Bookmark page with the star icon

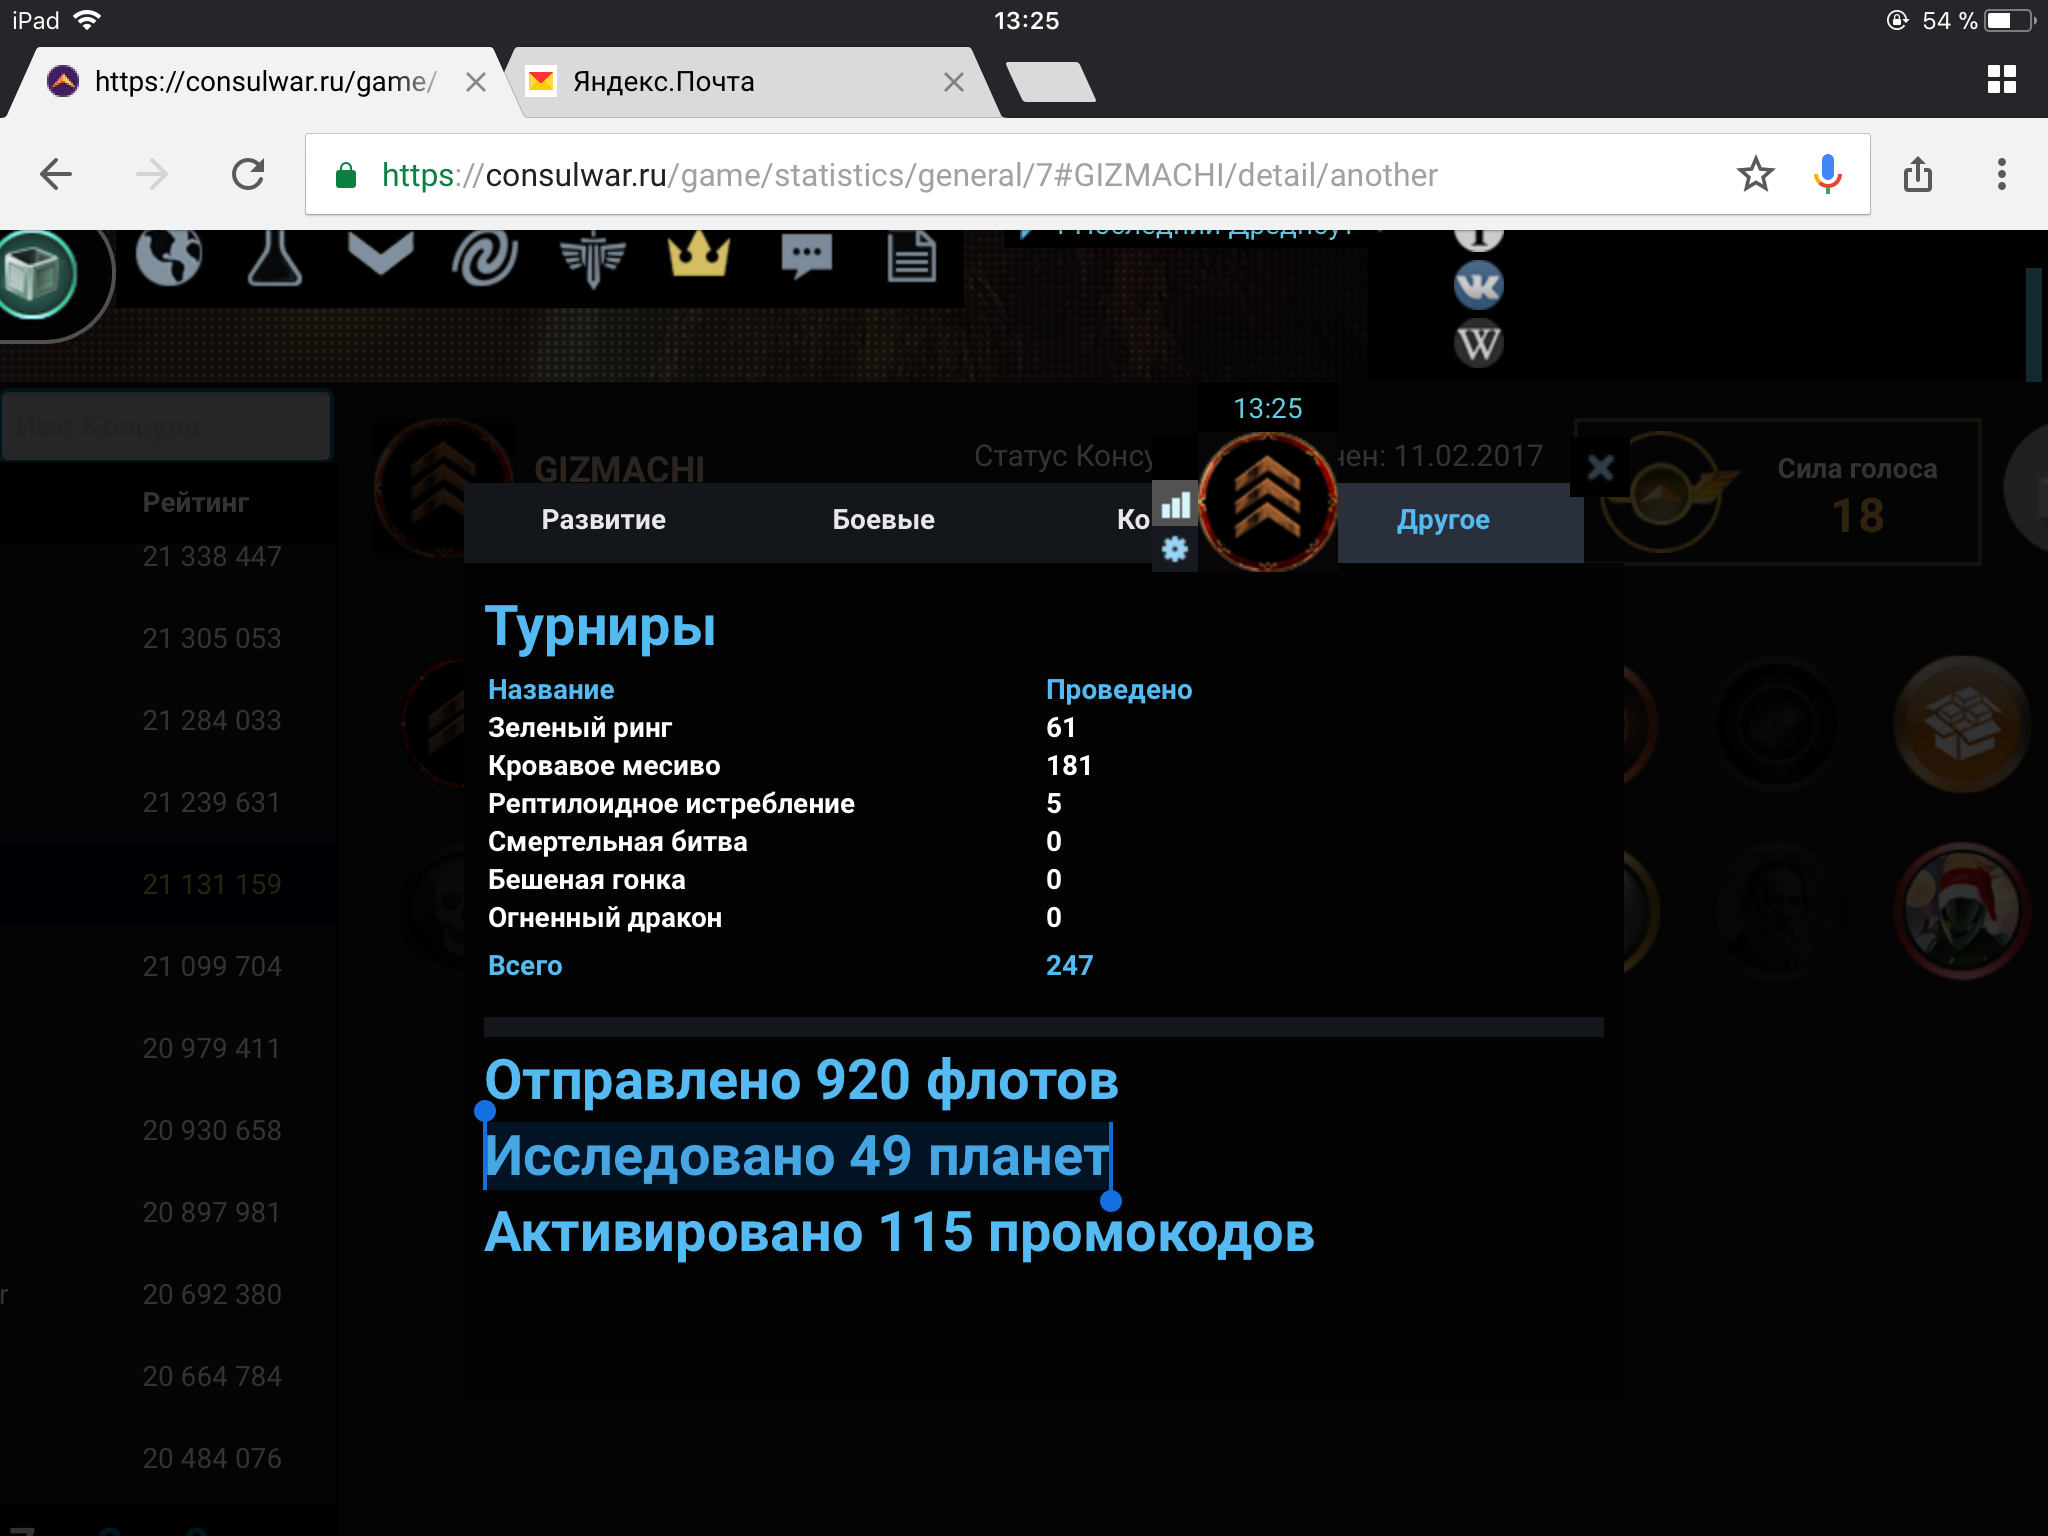(x=1755, y=175)
